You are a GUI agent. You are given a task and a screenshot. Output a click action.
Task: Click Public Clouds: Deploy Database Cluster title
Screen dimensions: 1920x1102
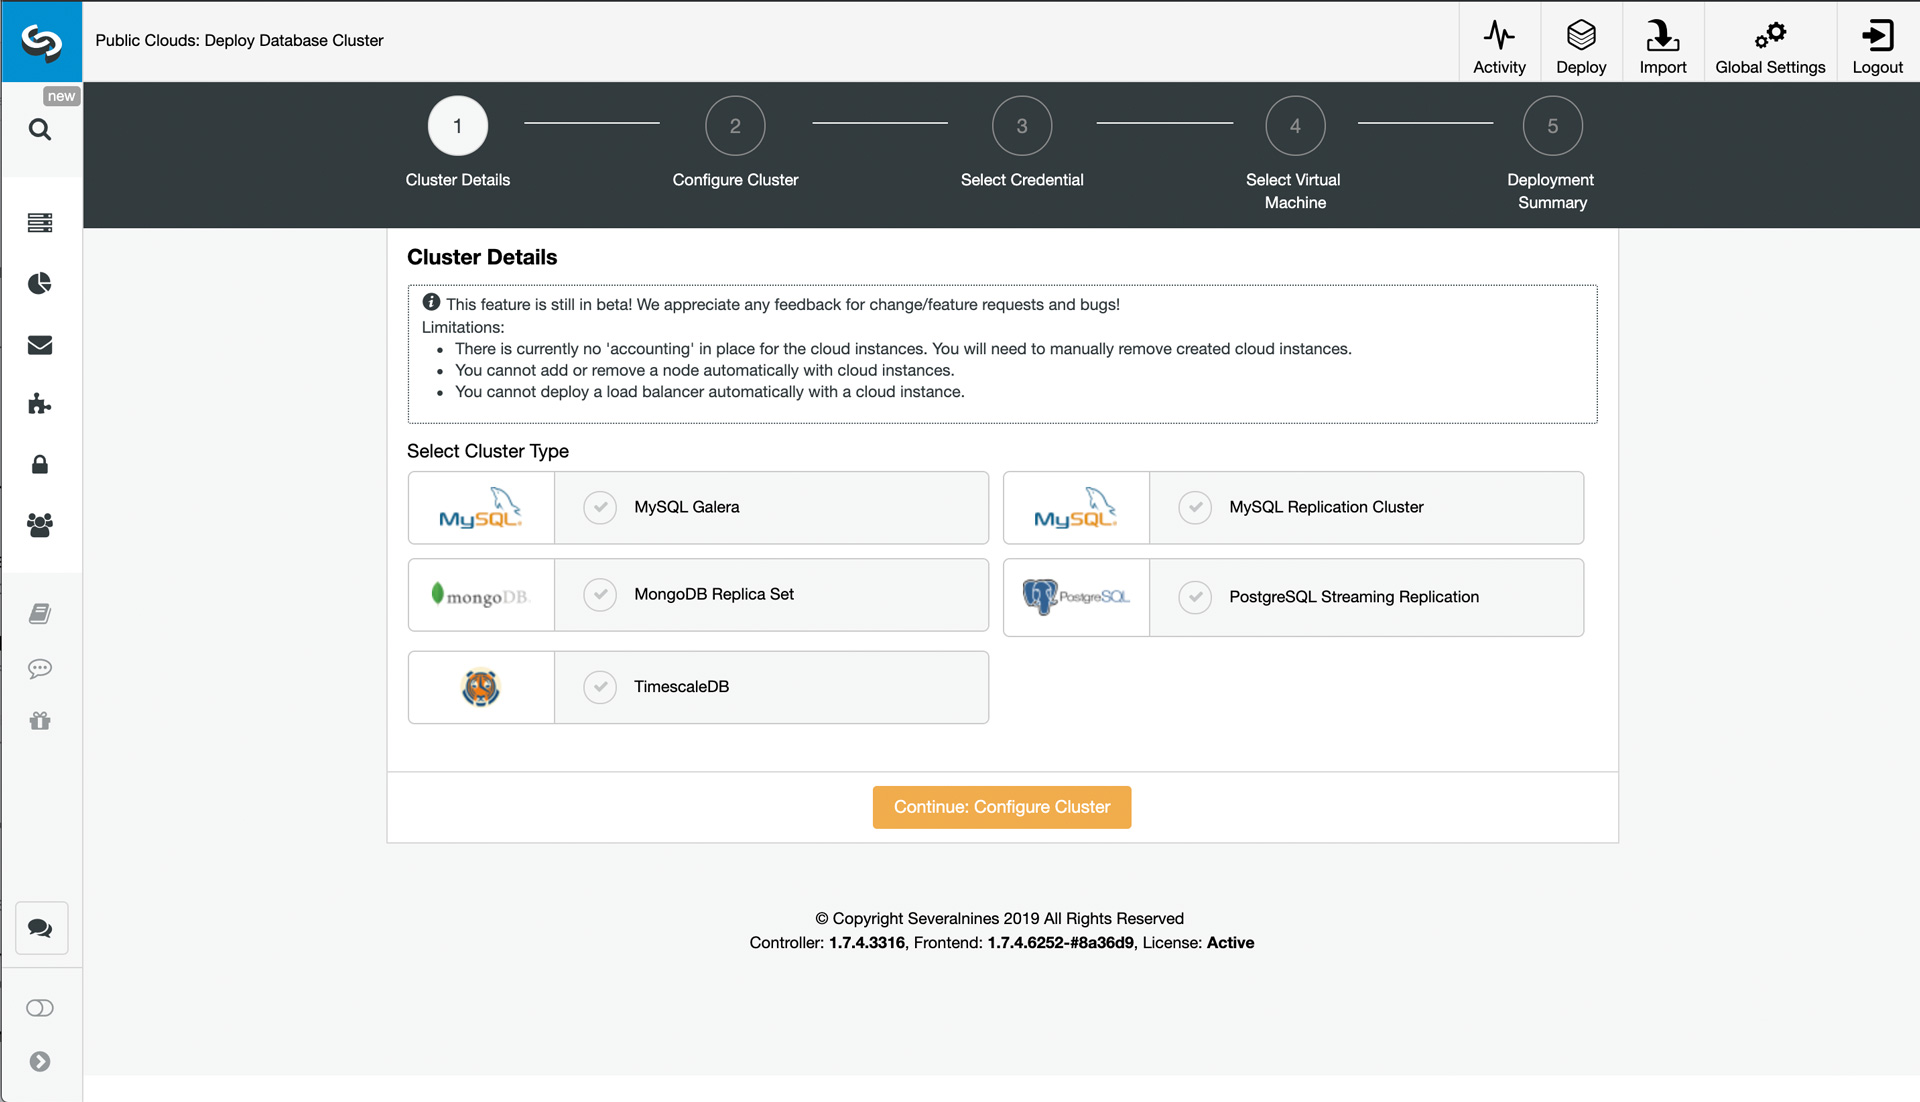point(239,40)
